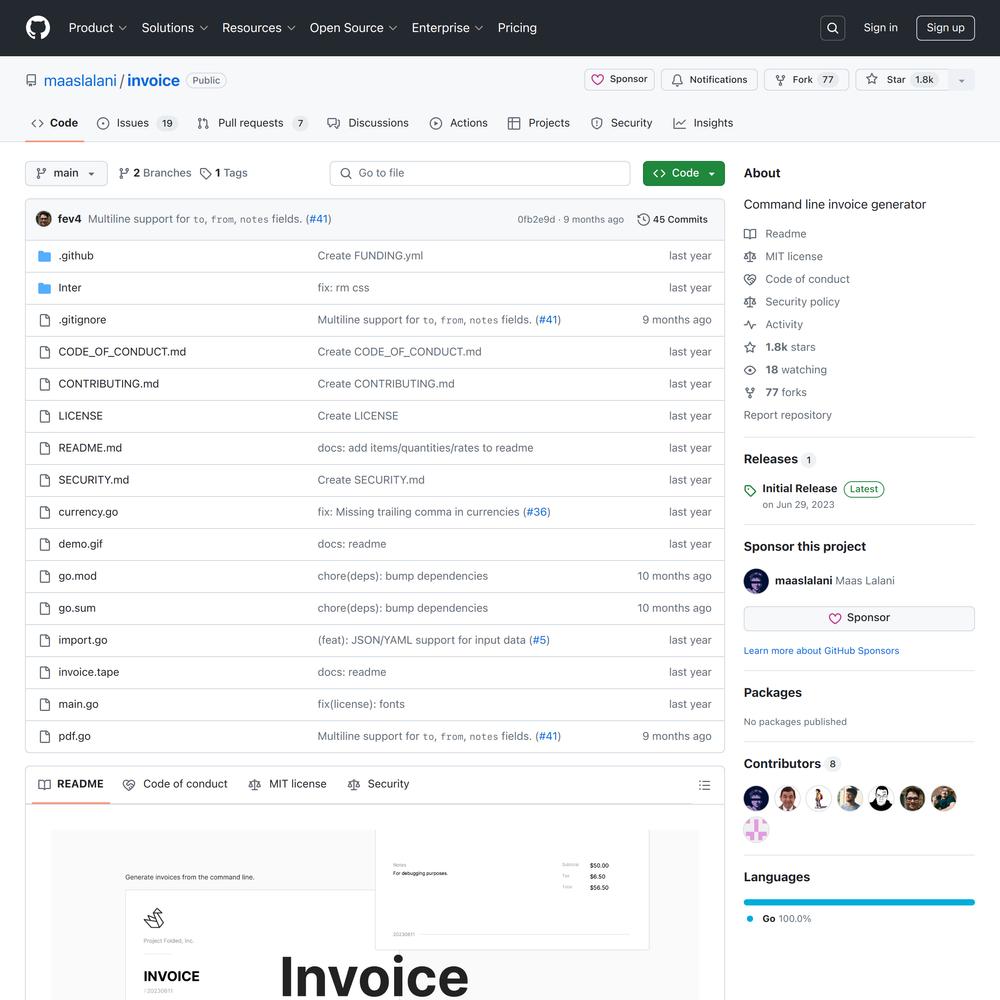
Task: Switch to the Issues tab
Action: click(x=136, y=123)
